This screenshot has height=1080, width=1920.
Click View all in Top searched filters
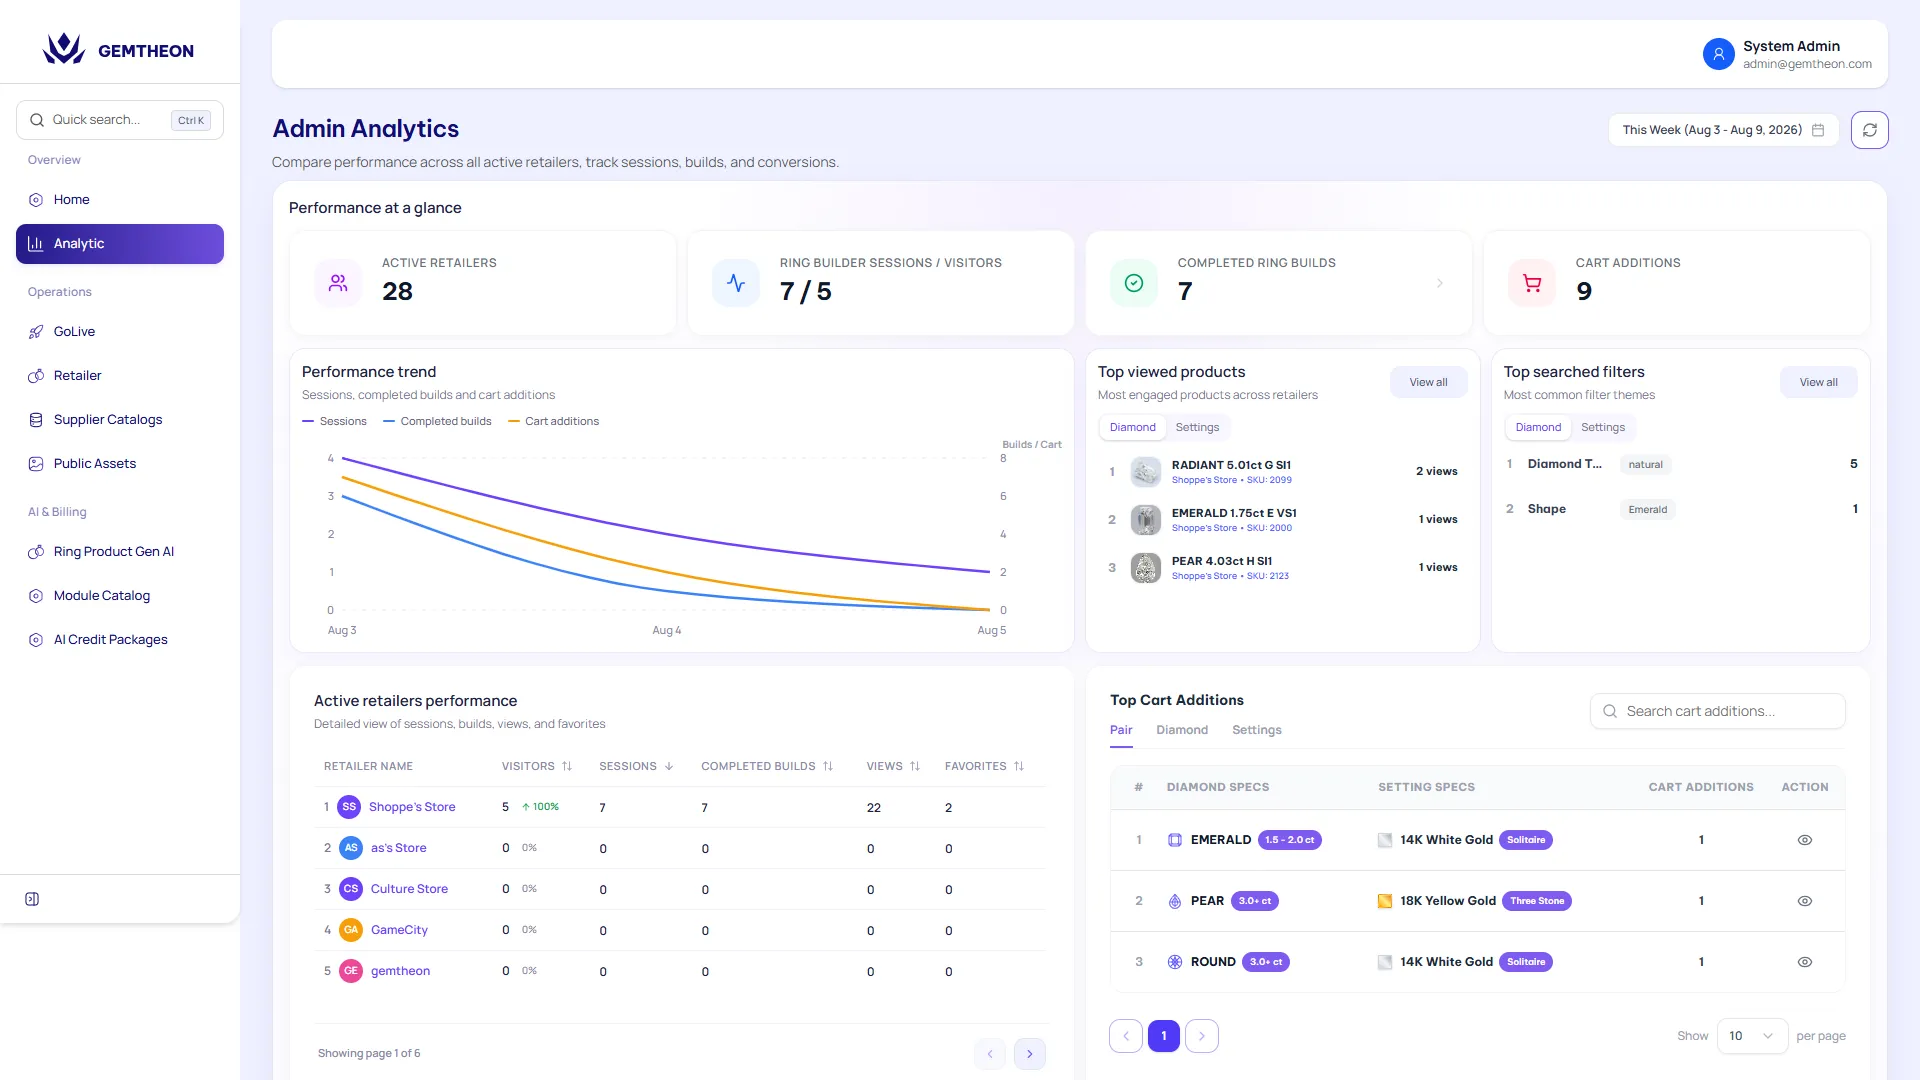1818,382
